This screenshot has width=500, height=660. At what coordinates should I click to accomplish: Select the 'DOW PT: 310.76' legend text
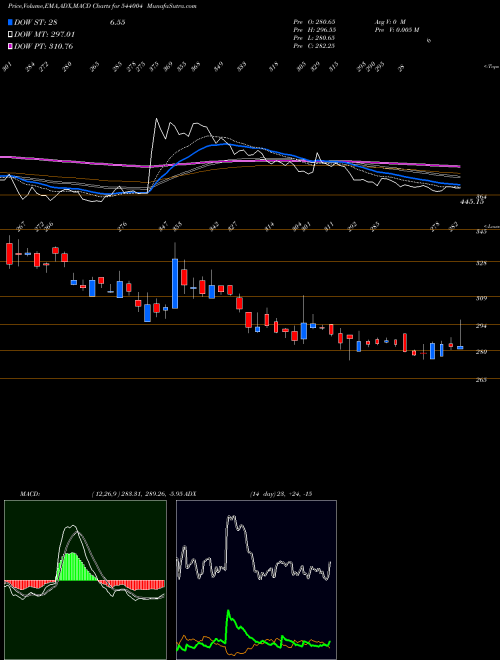(x=44, y=46)
